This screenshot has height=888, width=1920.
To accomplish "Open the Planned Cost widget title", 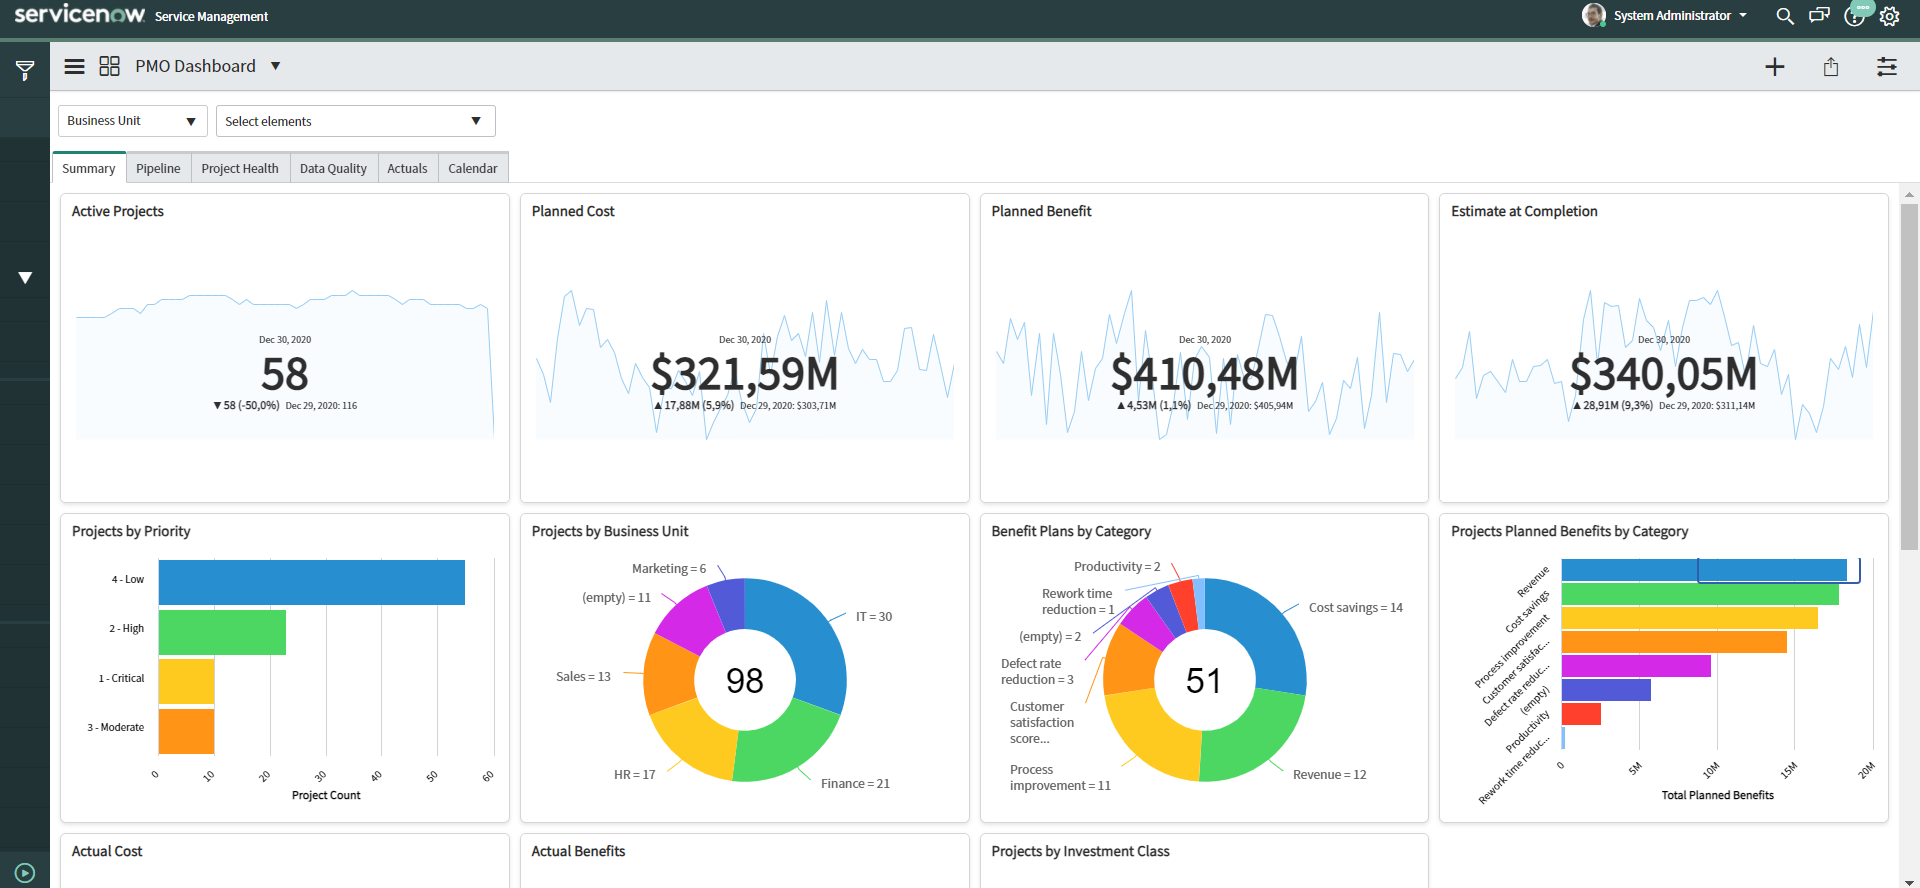I will [x=573, y=211].
